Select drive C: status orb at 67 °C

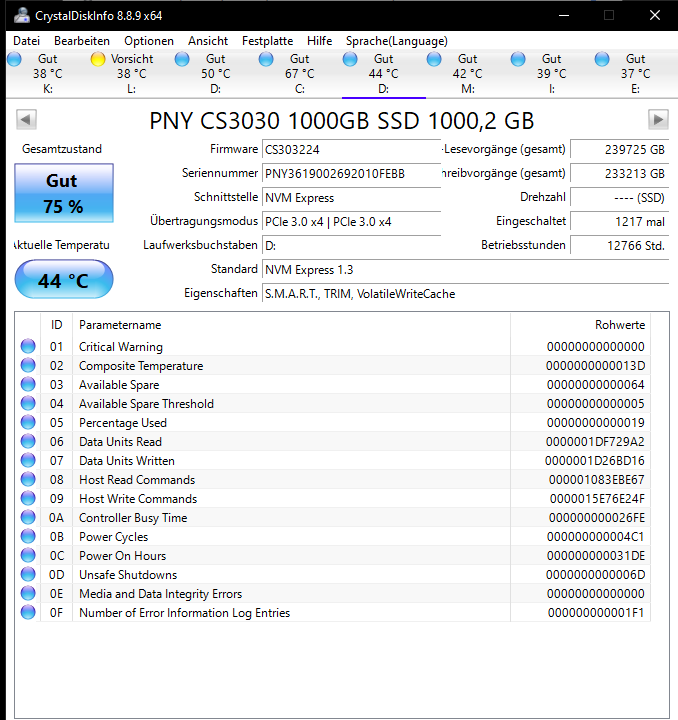266,59
